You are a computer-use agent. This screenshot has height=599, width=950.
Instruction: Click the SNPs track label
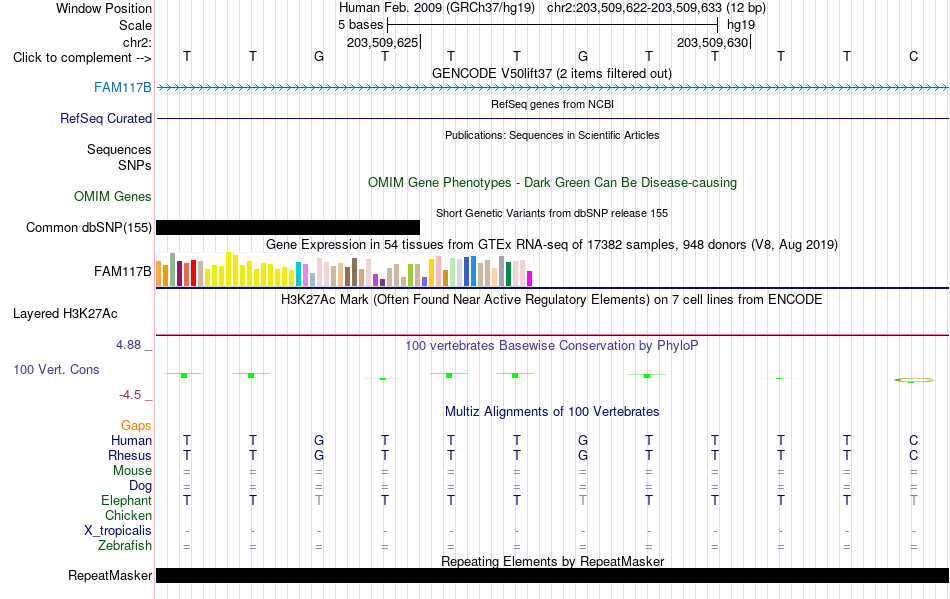[x=135, y=165]
